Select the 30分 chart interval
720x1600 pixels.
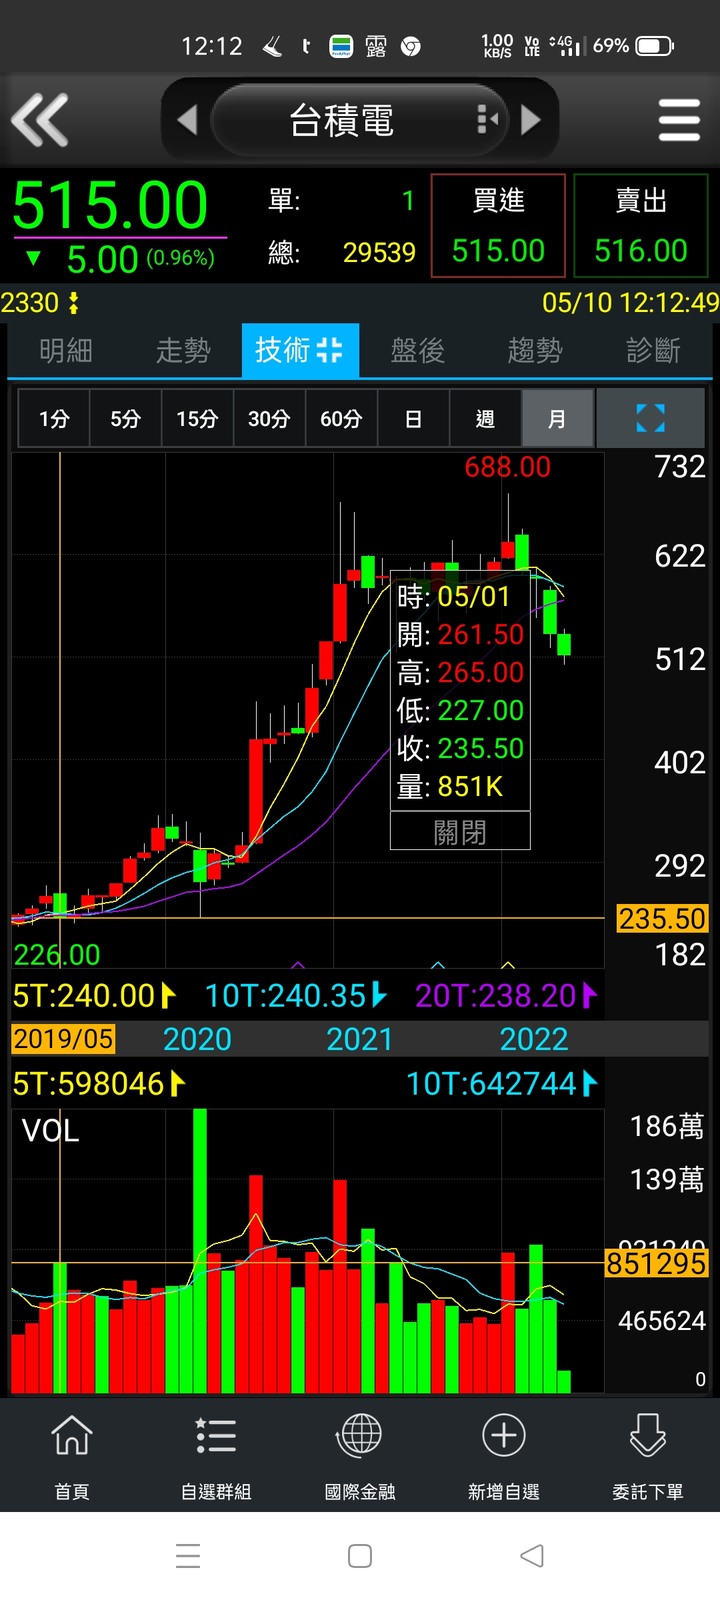[x=269, y=418]
